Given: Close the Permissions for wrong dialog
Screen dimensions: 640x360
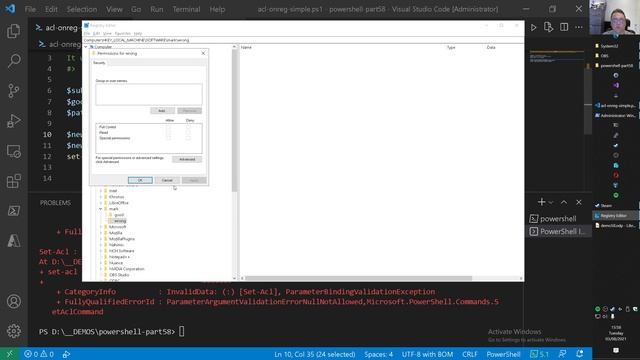Looking at the screenshot, I should [x=203, y=53].
